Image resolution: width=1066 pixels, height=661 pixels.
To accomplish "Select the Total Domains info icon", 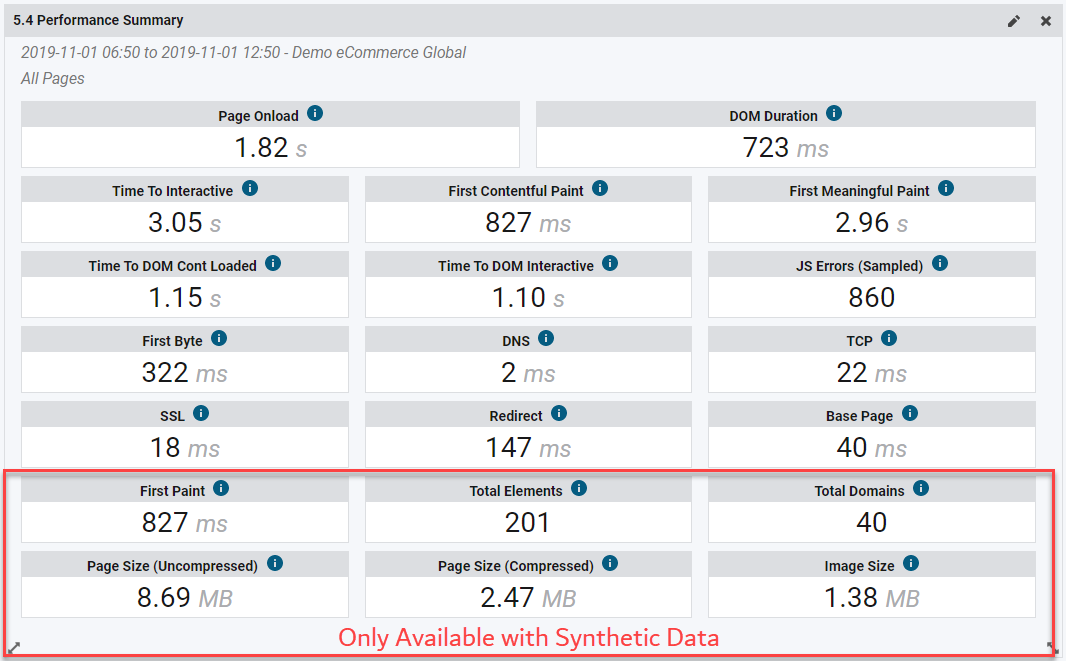I will point(921,488).
